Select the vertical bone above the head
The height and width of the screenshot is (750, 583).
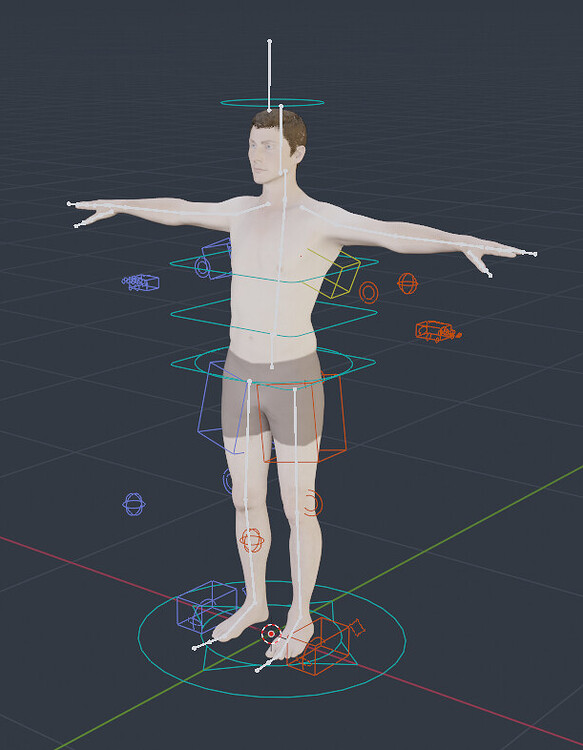tap(269, 76)
